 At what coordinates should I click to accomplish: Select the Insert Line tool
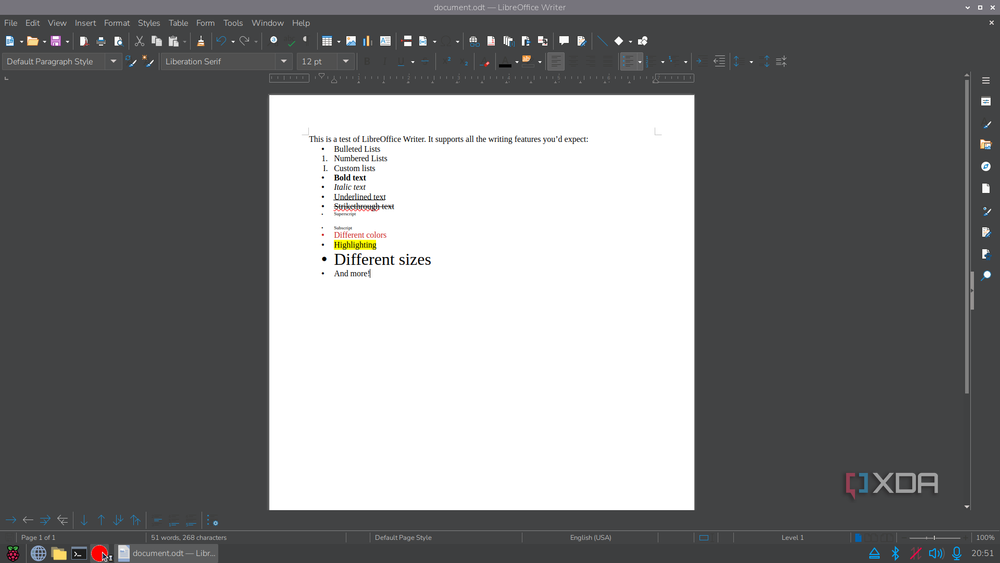pos(602,41)
